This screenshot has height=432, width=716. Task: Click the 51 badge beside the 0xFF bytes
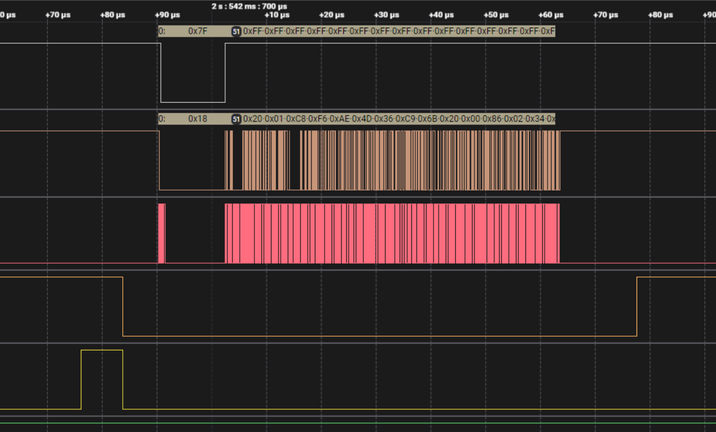tap(237, 32)
